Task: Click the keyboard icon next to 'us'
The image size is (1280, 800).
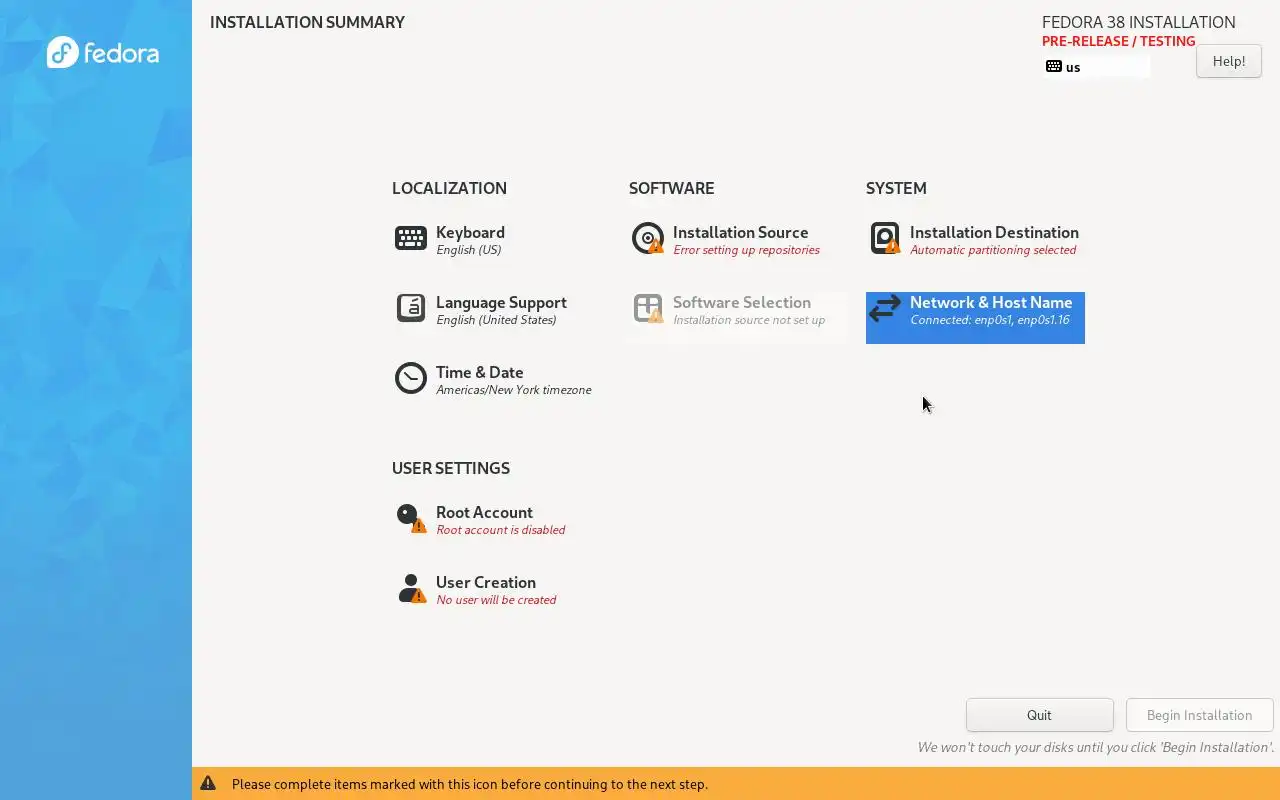Action: [x=1054, y=67]
